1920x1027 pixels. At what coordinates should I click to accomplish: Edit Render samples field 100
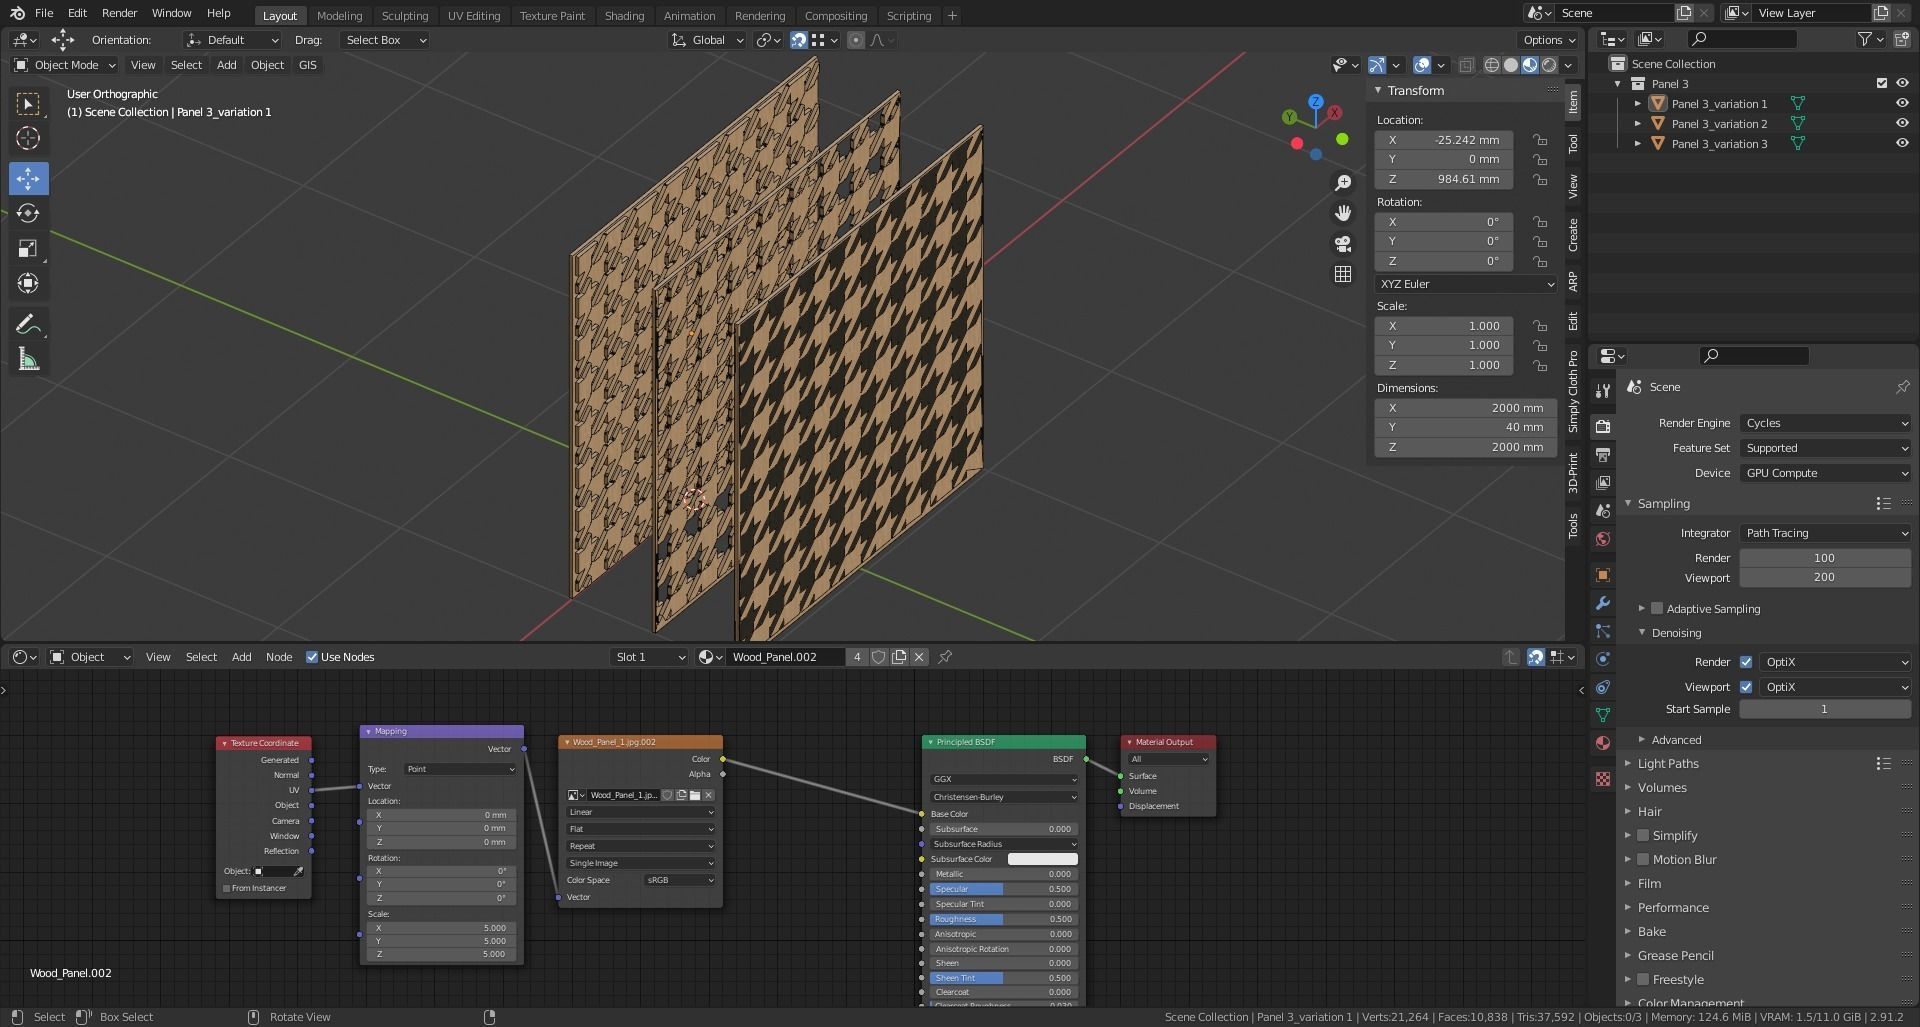pyautogui.click(x=1825, y=558)
